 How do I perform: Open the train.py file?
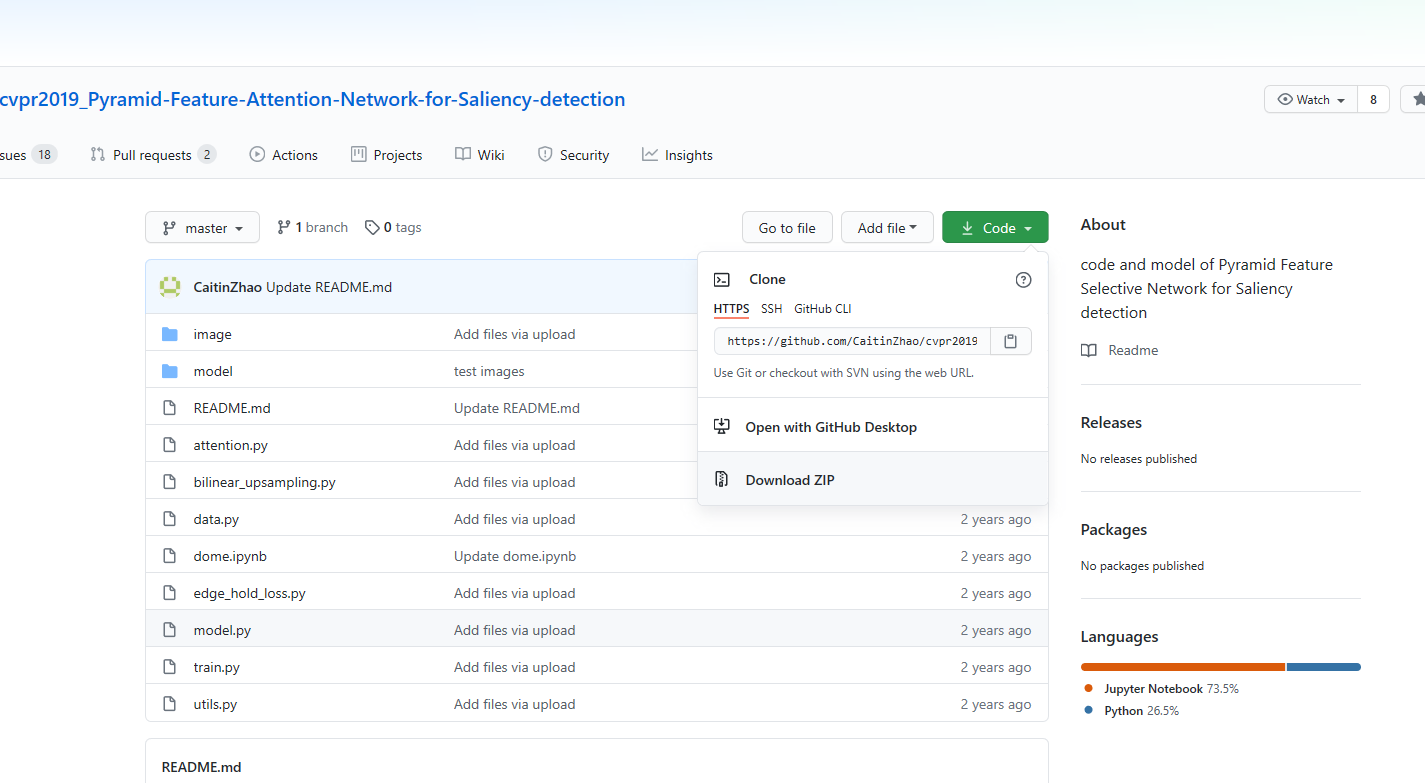[x=217, y=667]
